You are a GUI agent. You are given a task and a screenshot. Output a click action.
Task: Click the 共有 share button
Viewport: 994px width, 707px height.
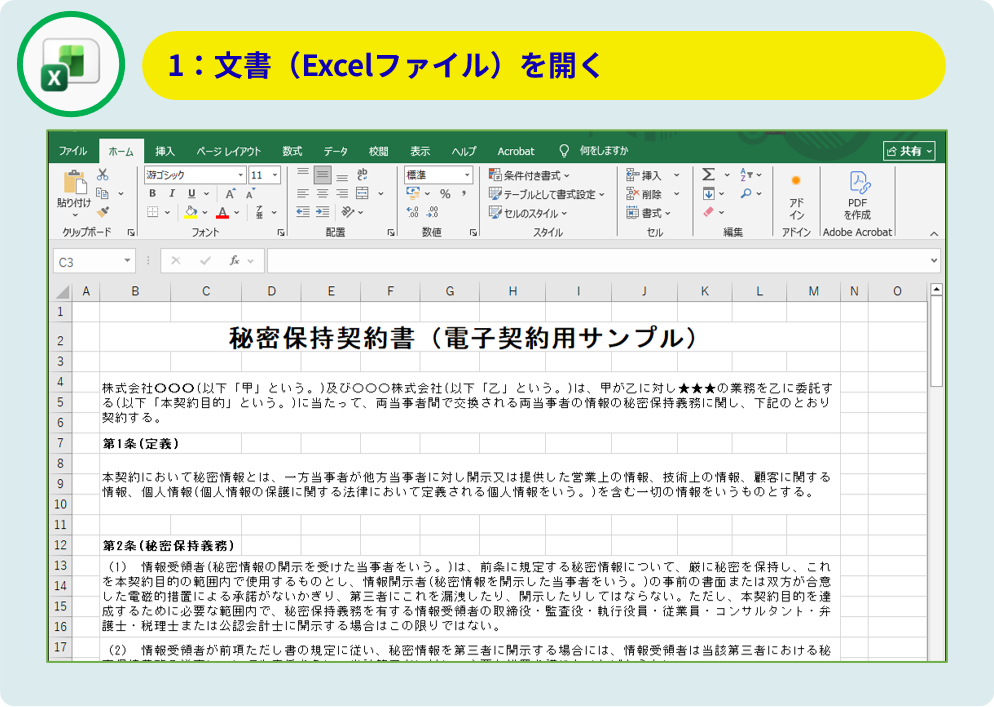(909, 151)
